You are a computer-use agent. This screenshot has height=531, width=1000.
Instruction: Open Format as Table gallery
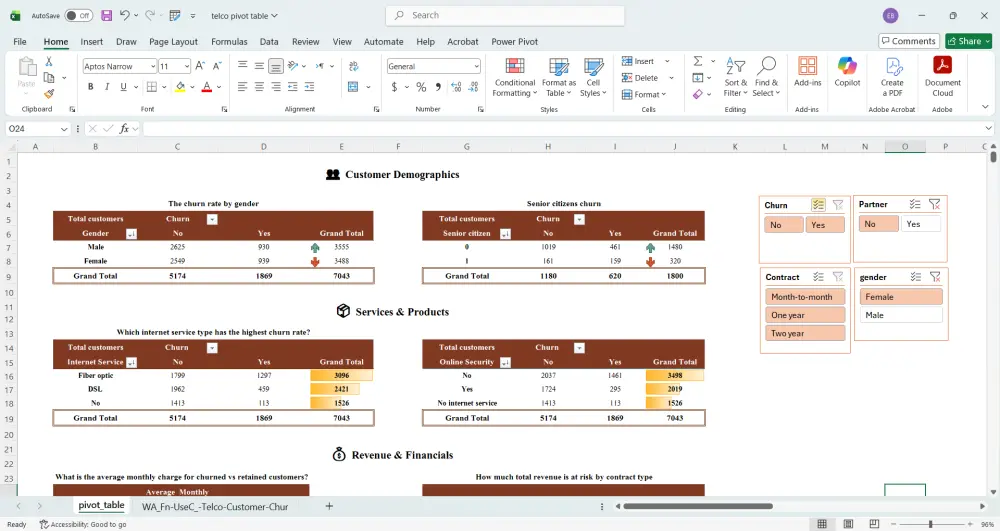(x=559, y=77)
